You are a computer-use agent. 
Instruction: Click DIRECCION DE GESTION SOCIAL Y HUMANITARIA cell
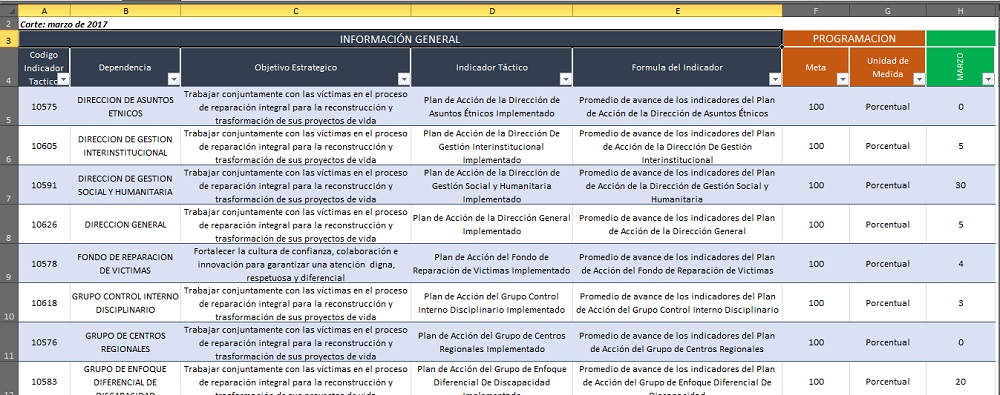pos(126,185)
